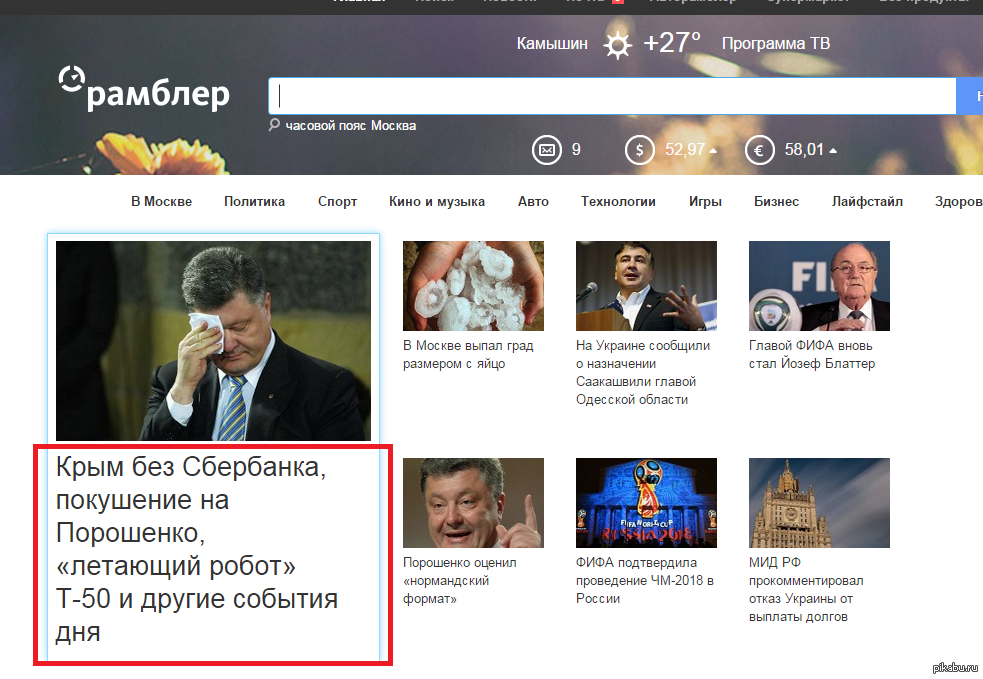Click inside the search input field
The image size is (983, 679).
[610, 96]
